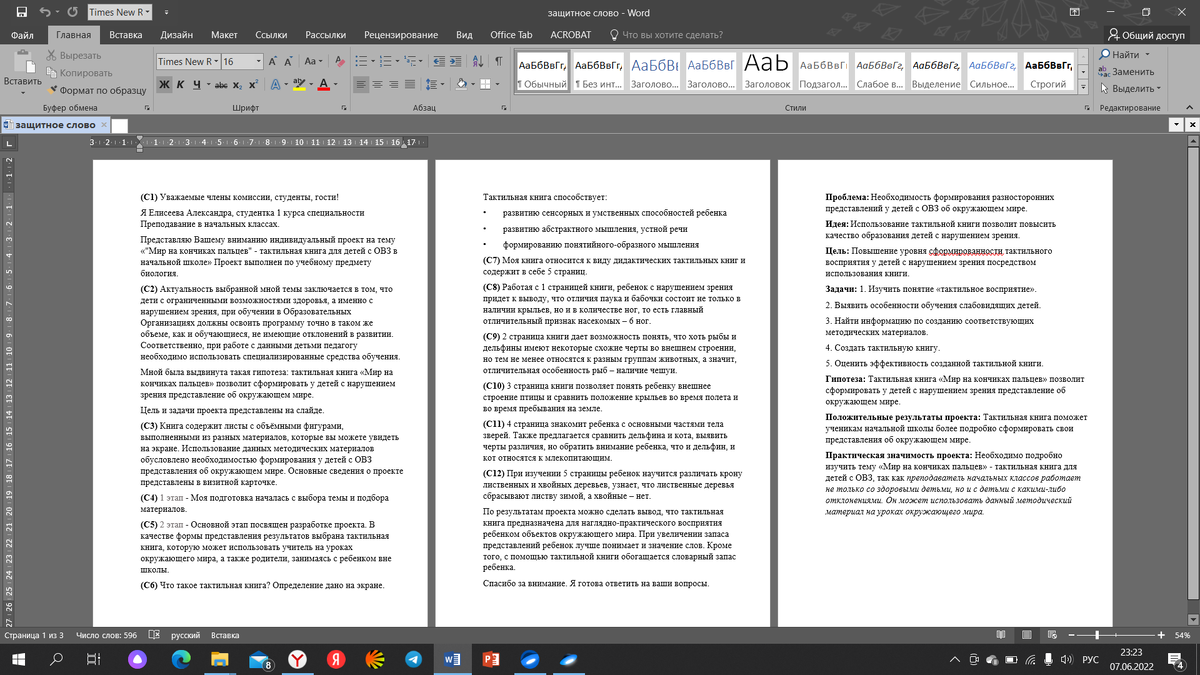Open the ribbon font name dropdown
Screen dimensions: 1200x675
215,61
